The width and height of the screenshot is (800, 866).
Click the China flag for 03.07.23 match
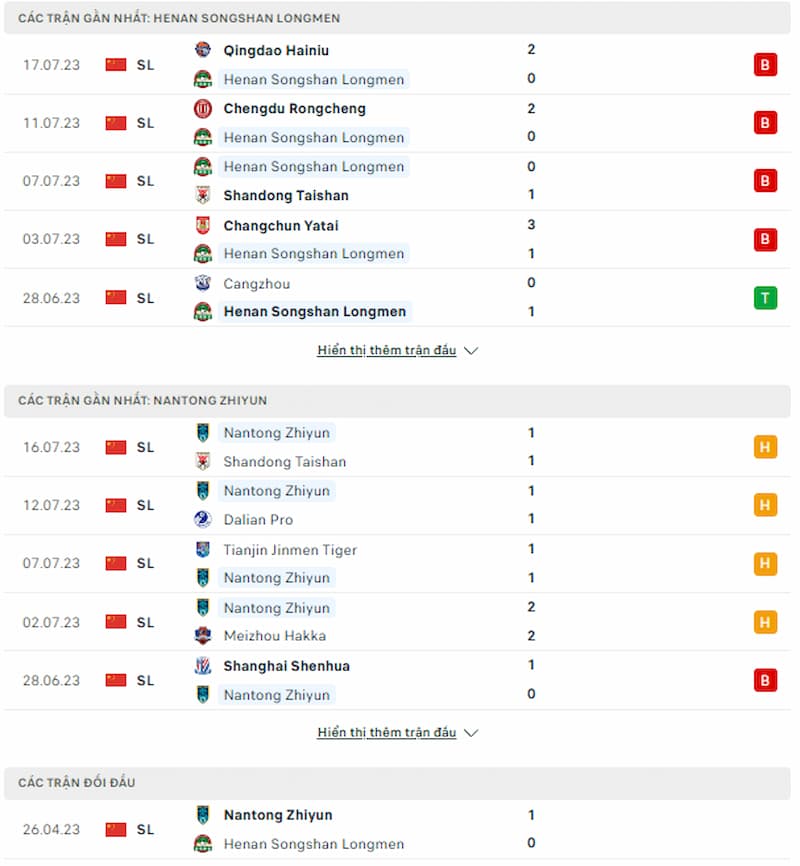[116, 239]
